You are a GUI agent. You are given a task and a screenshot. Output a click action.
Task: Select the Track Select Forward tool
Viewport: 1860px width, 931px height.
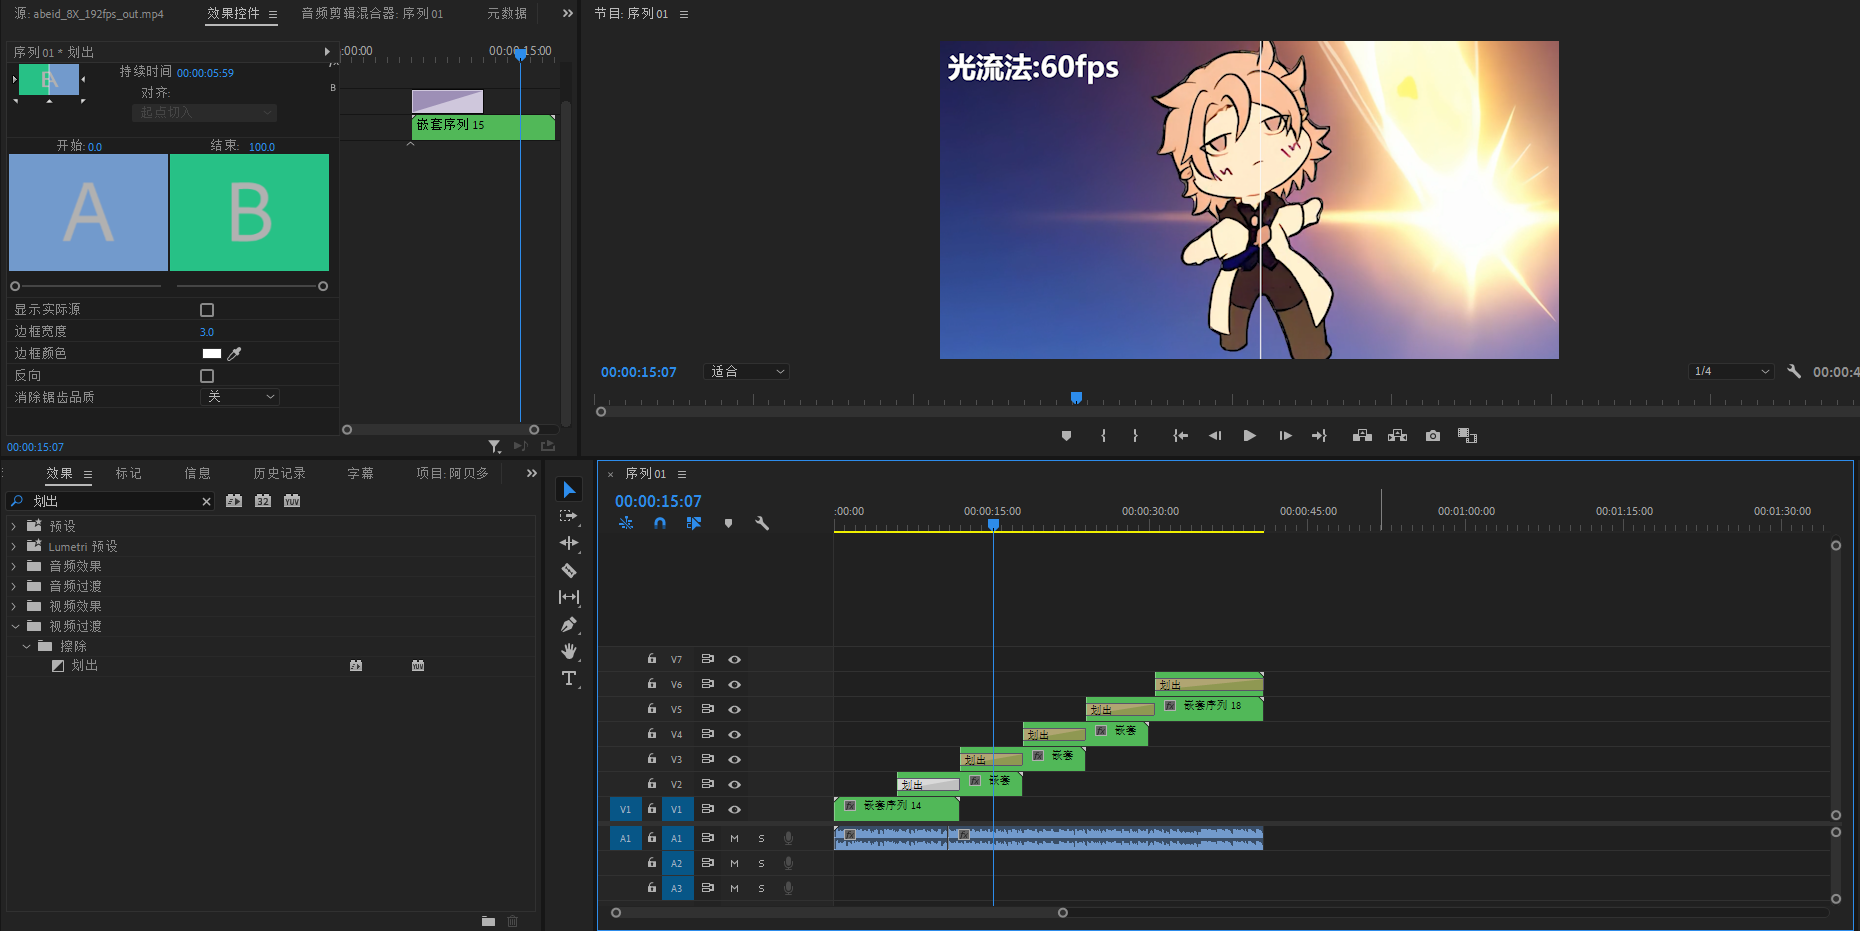tap(569, 516)
